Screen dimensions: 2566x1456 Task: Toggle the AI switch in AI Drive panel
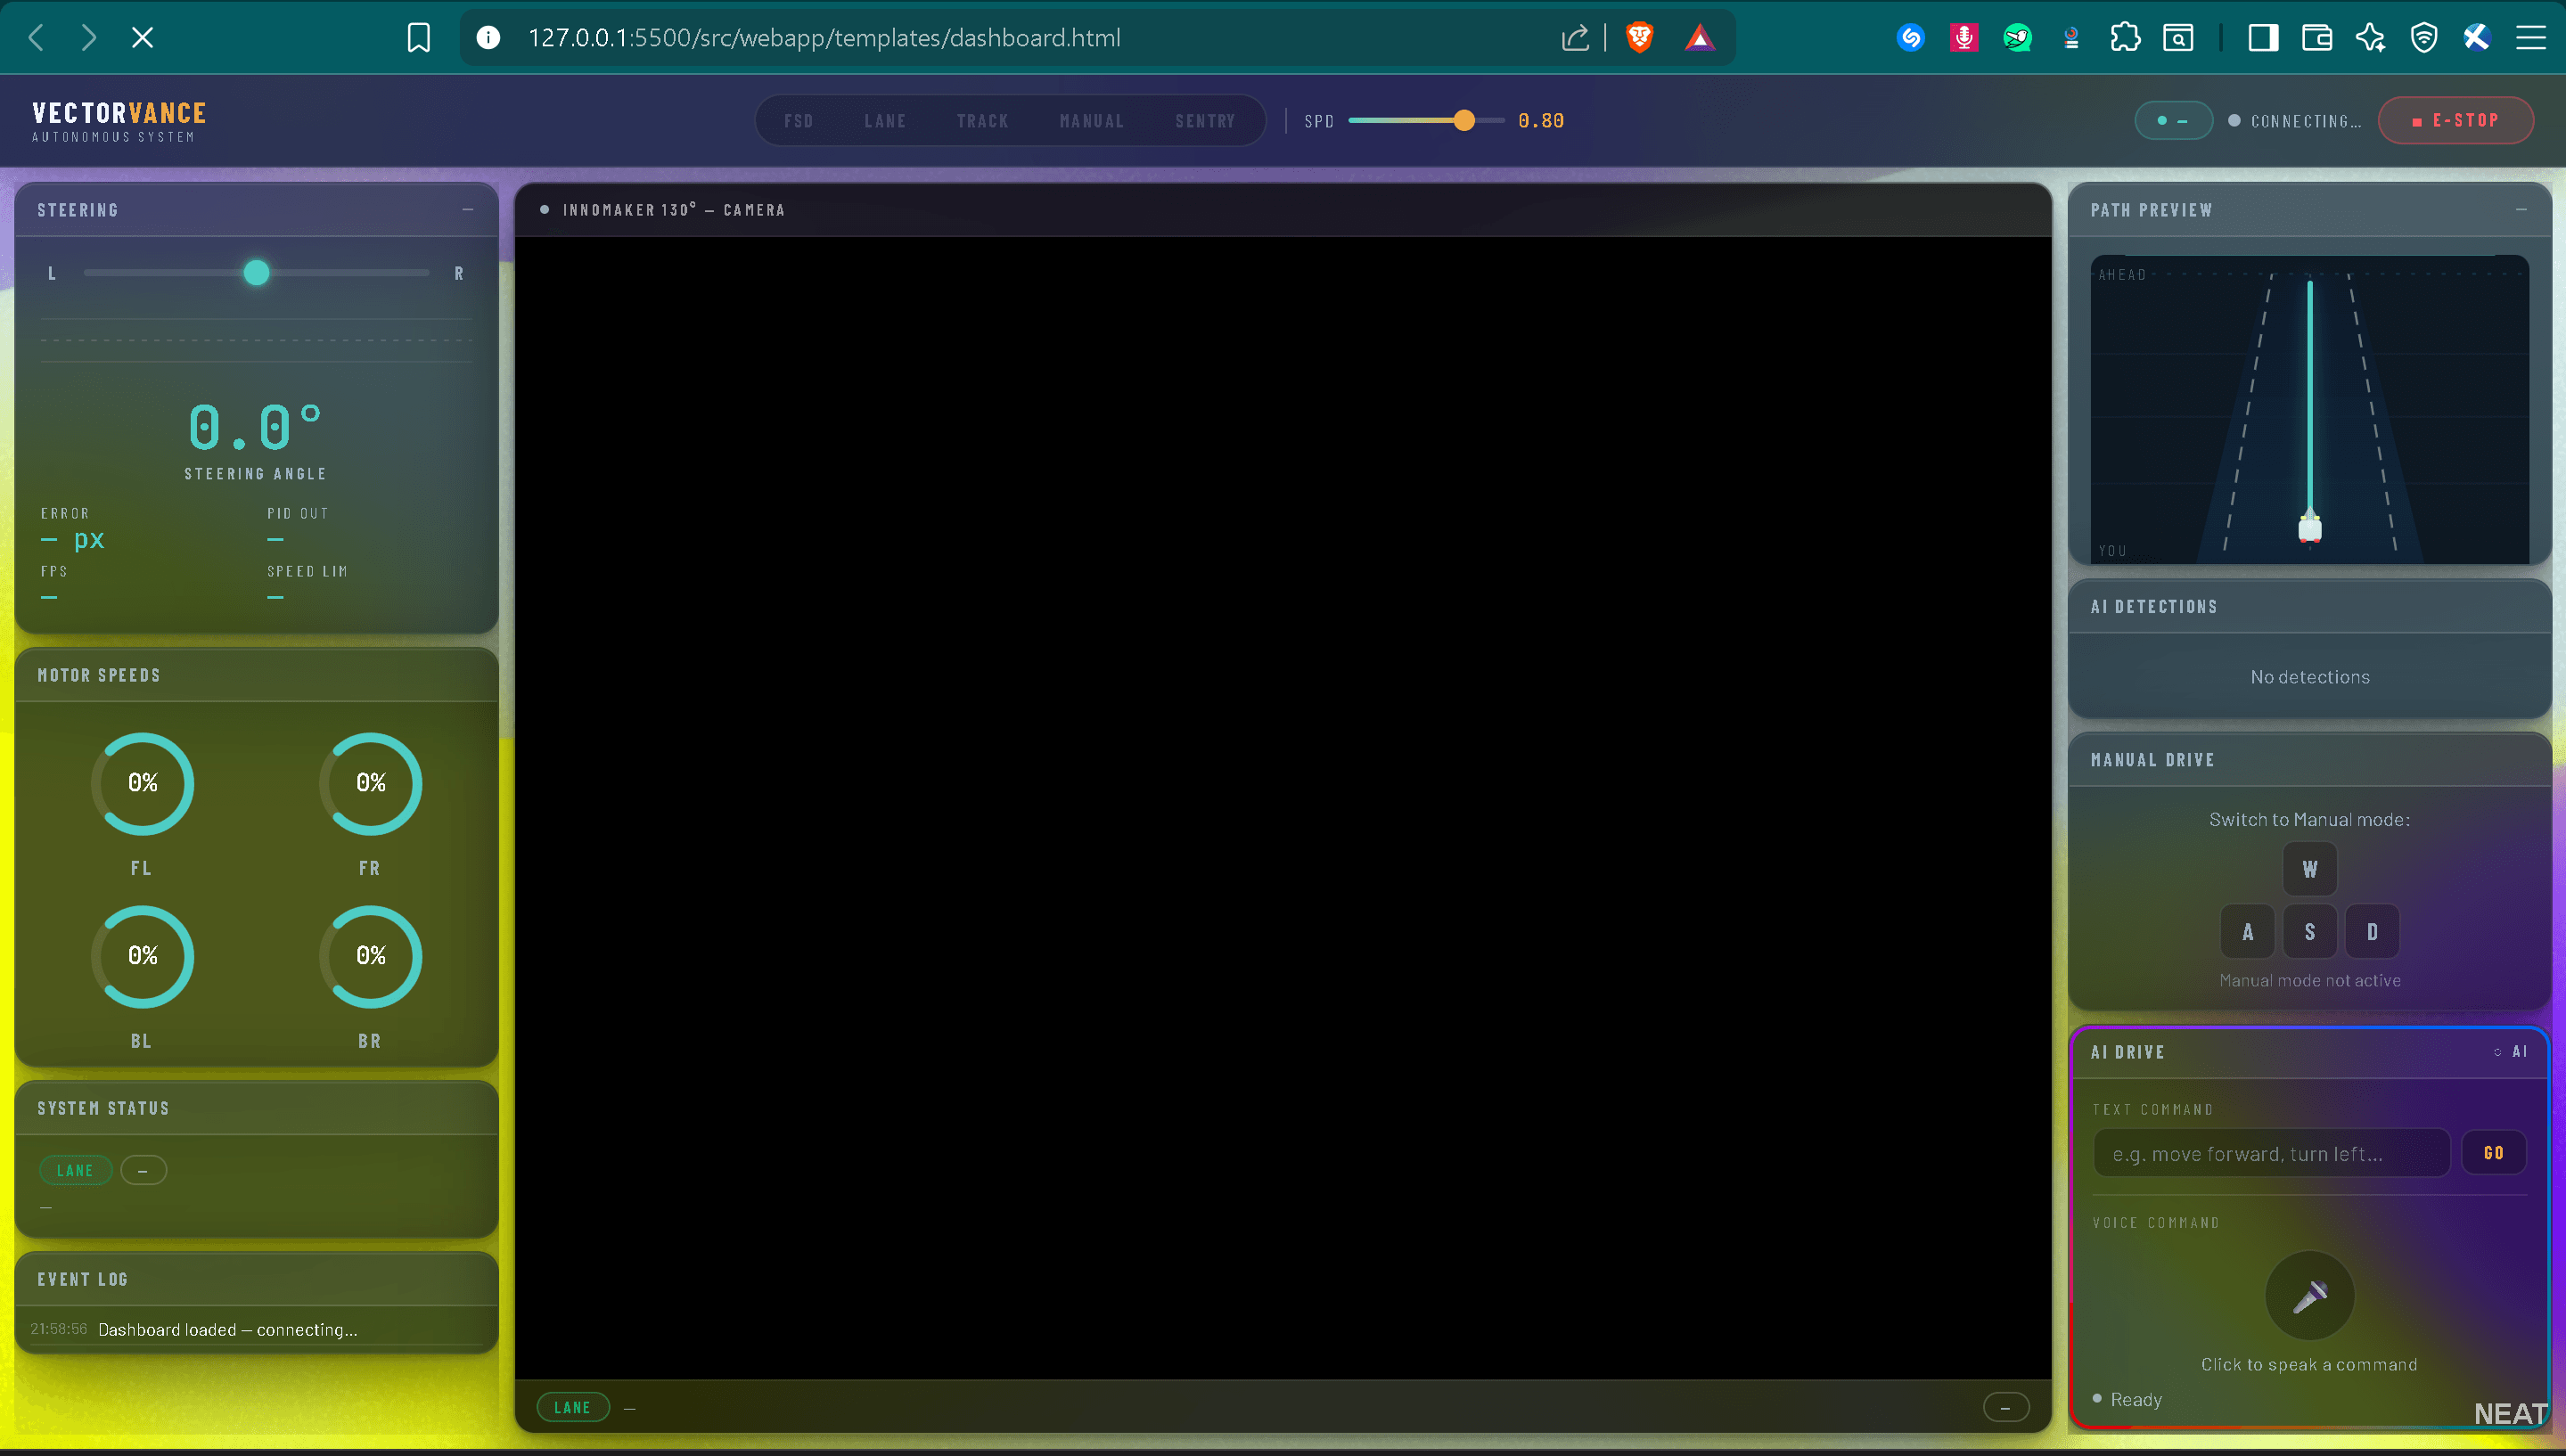click(x=2511, y=1052)
